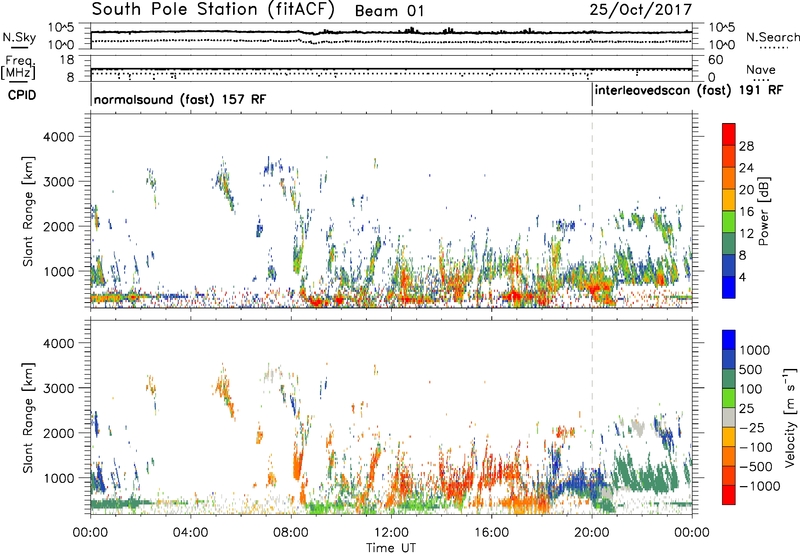The height and width of the screenshot is (554, 800).
Task: Click the 'South Pole Station (fitACF)' title
Action: (213, 10)
